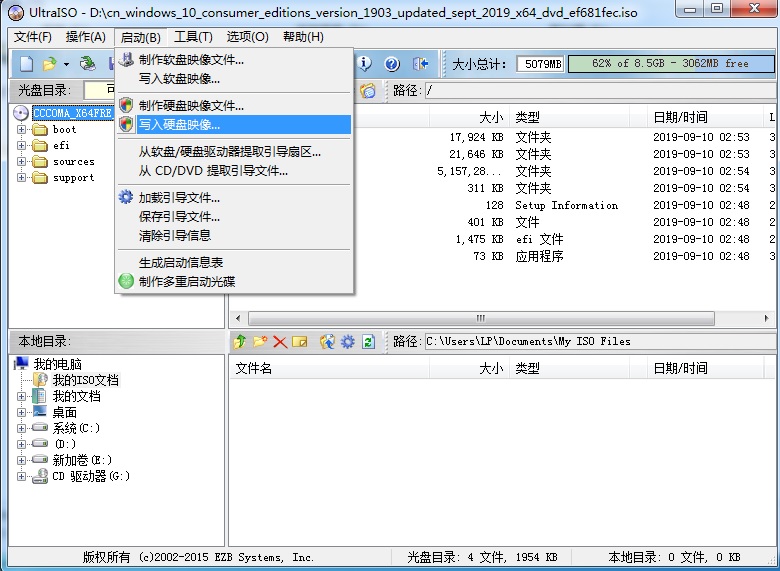The width and height of the screenshot is (780, 571).
Task: Click green disc icon beside 制作多重启动光碟
Action: 126,281
